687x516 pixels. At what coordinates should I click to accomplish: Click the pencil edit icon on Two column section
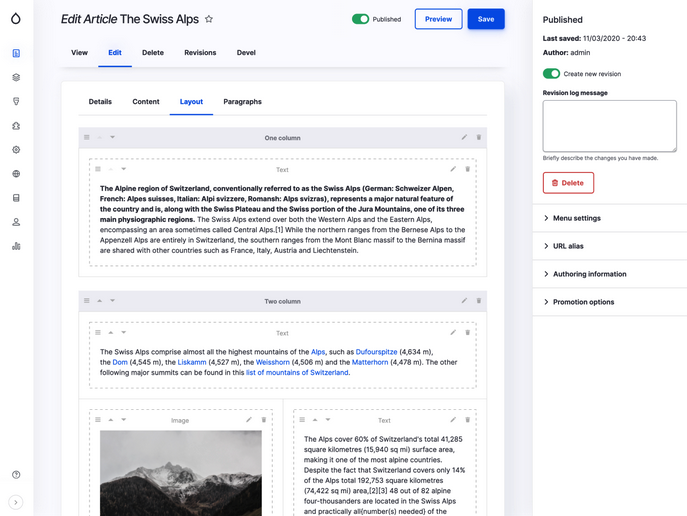(464, 300)
